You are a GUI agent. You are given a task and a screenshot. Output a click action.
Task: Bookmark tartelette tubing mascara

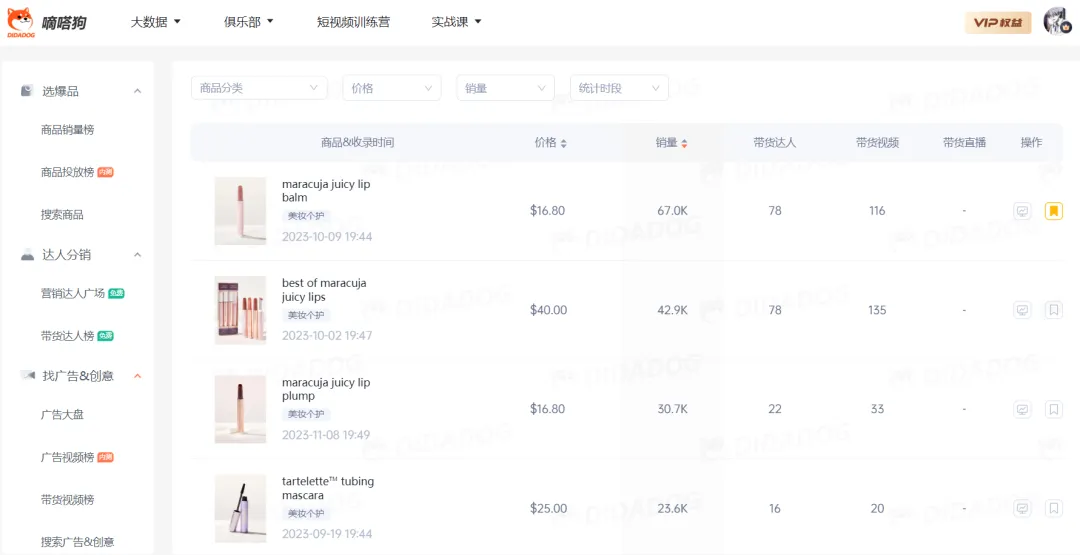pyautogui.click(x=1054, y=508)
